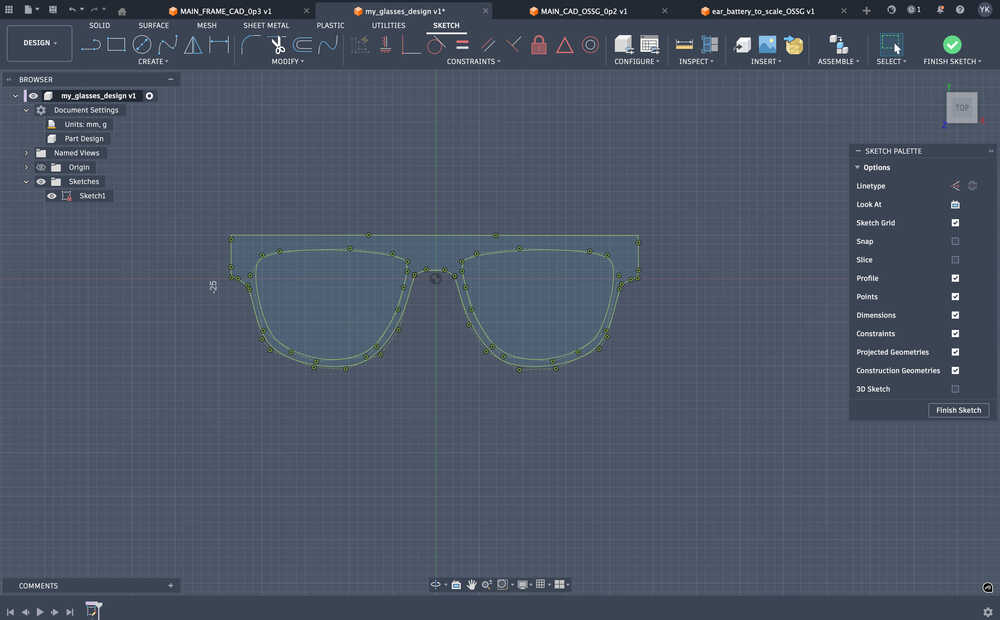Click the Fit view icon in navigation bar
Image resolution: width=1000 pixels, height=620 pixels.
pos(502,584)
